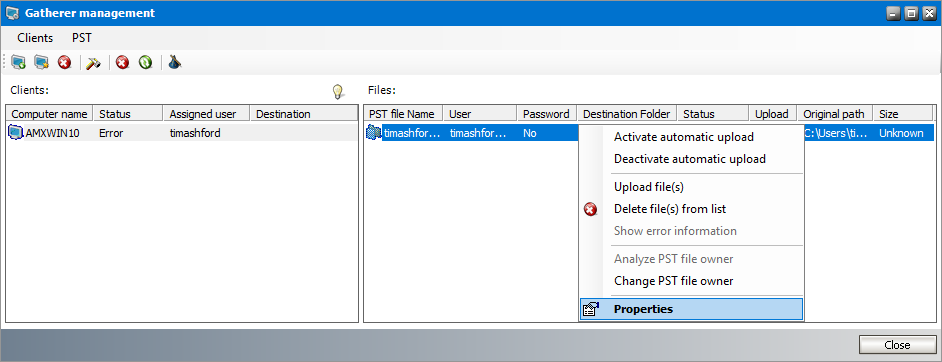Image resolution: width=942 pixels, height=362 pixels.
Task: Click the green refresh toolbar icon
Action: [145, 62]
